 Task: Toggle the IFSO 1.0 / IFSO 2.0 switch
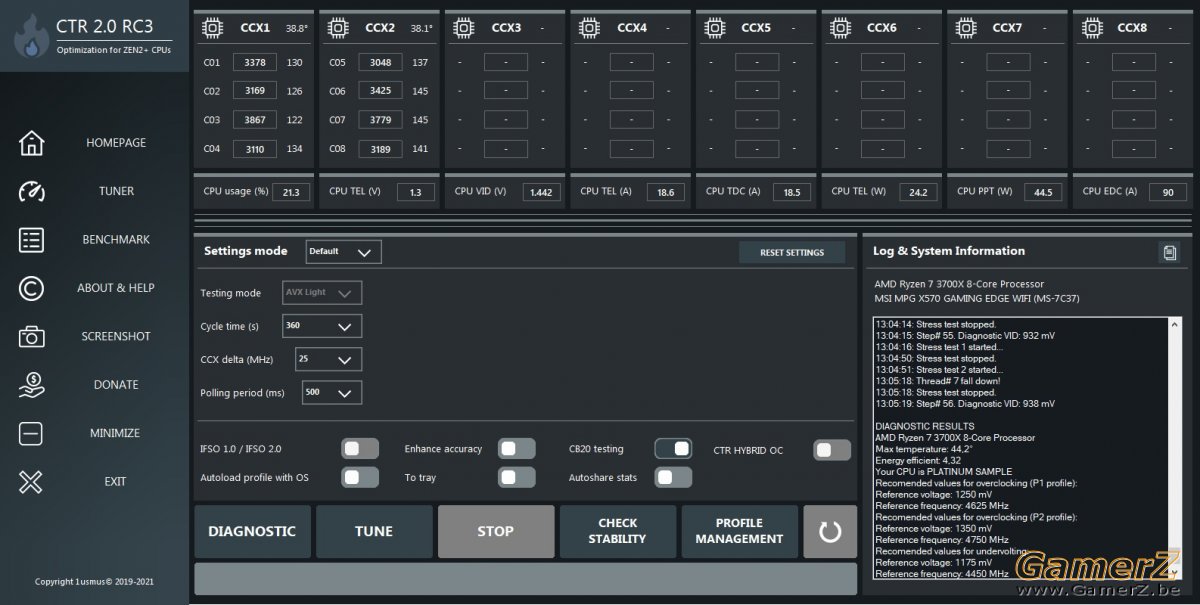pyautogui.click(x=360, y=449)
